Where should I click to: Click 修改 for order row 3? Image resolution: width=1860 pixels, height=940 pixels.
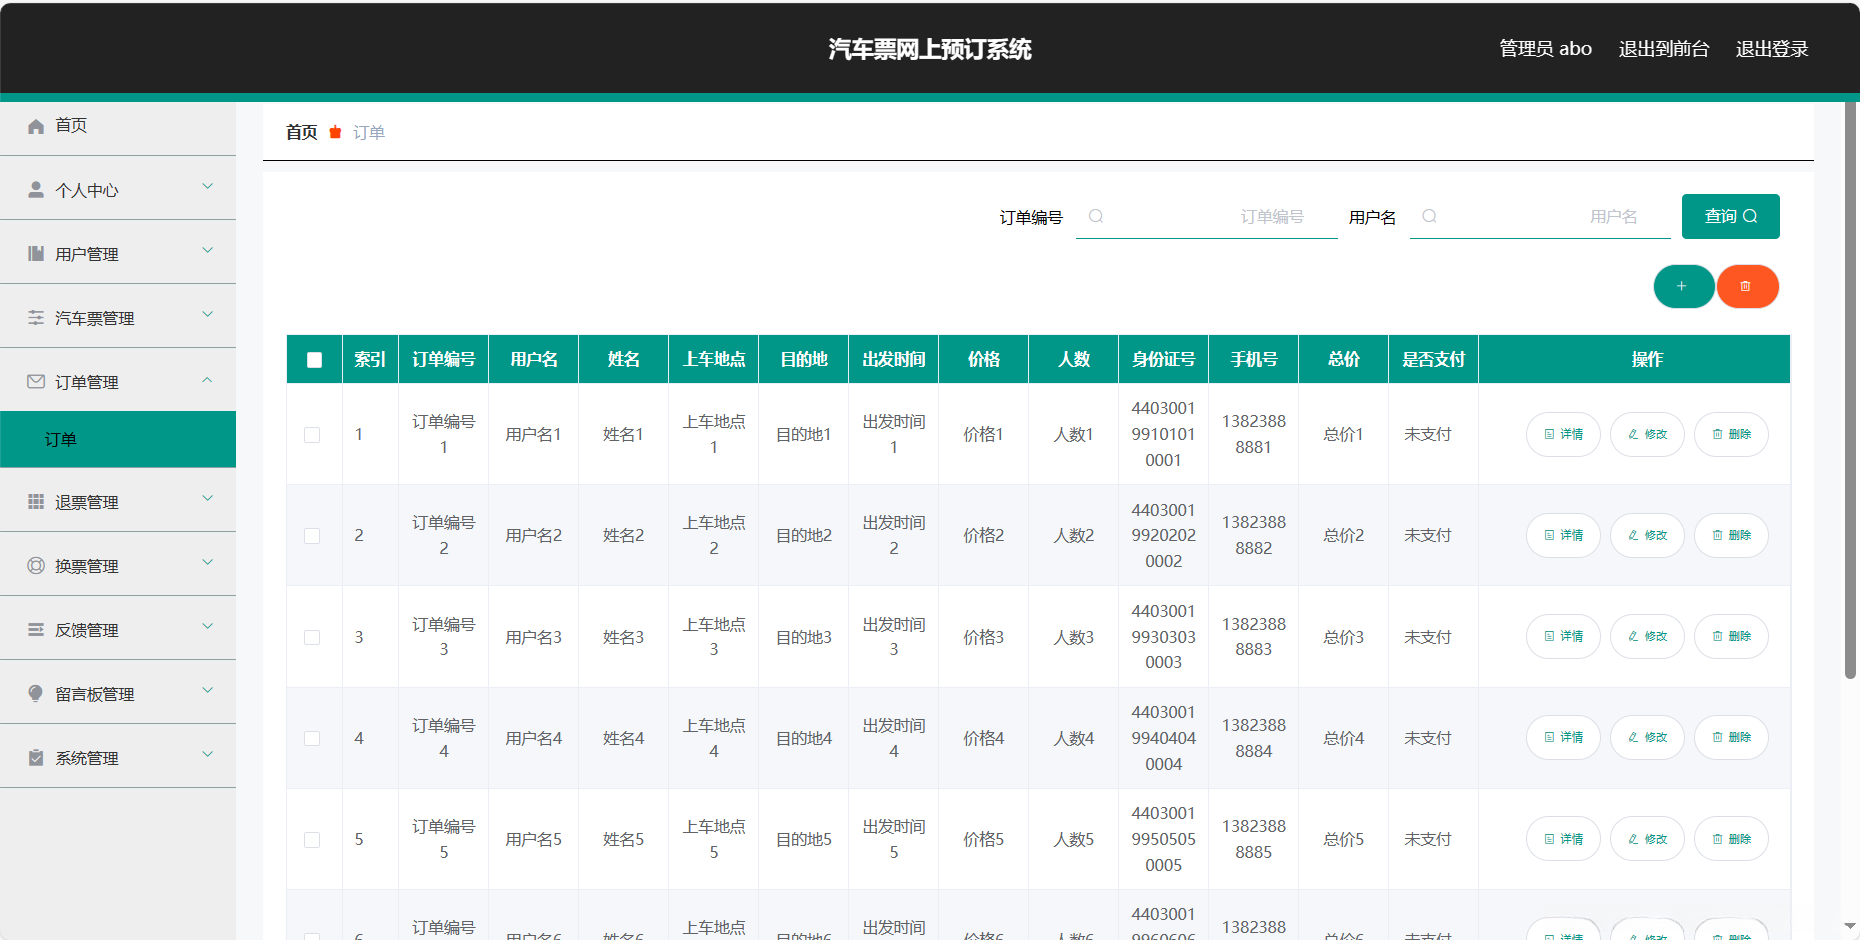1647,637
